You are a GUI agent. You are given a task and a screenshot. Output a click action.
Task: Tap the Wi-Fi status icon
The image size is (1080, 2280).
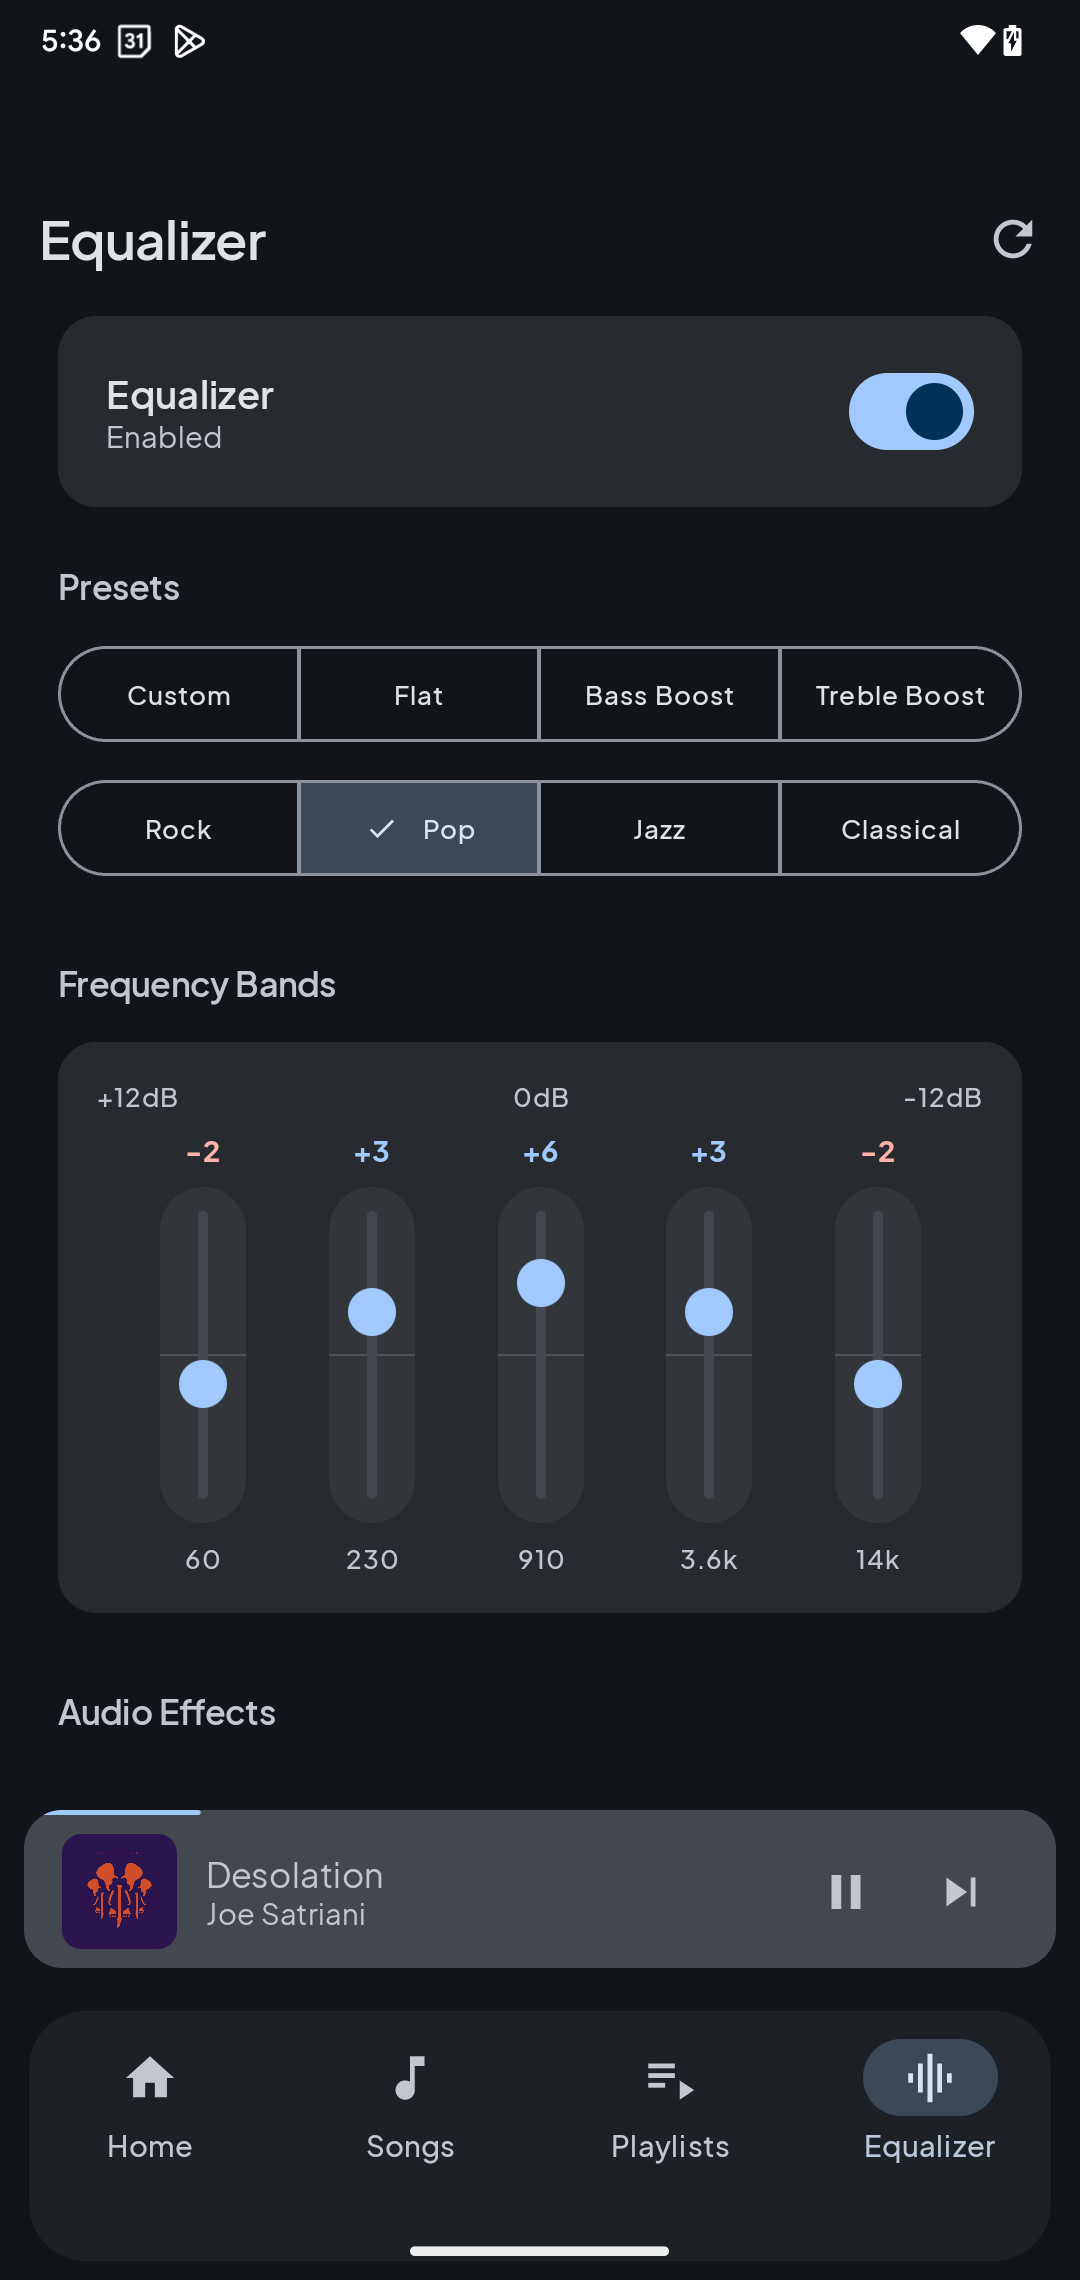(978, 41)
